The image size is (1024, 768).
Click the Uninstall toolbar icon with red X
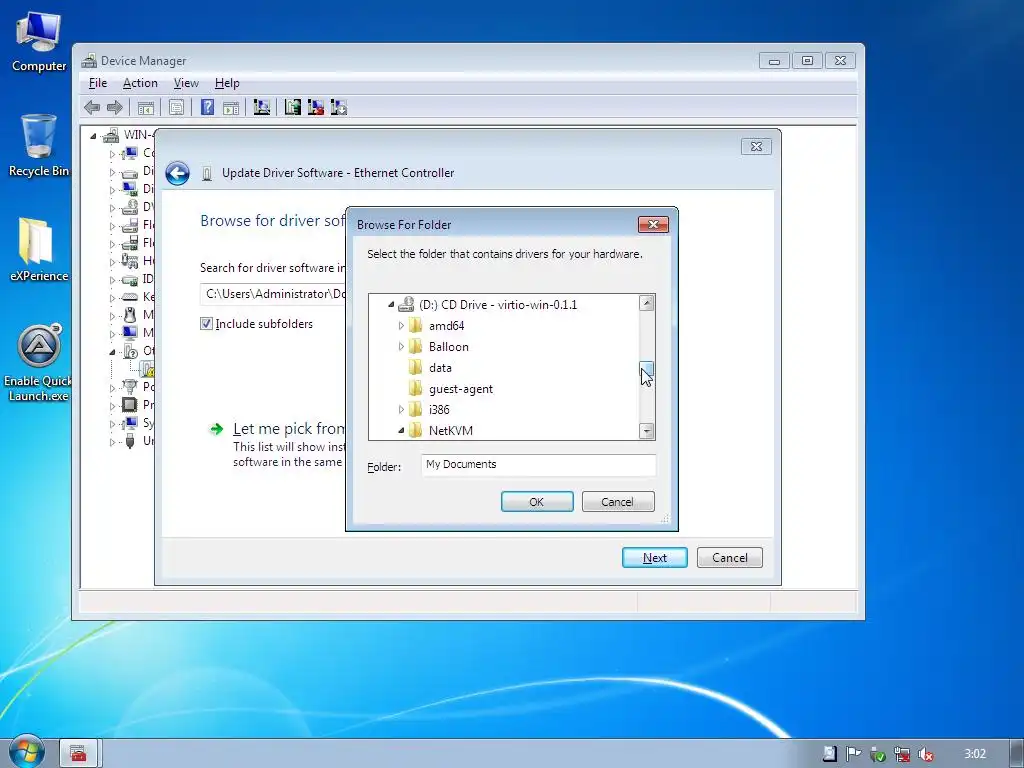point(315,107)
